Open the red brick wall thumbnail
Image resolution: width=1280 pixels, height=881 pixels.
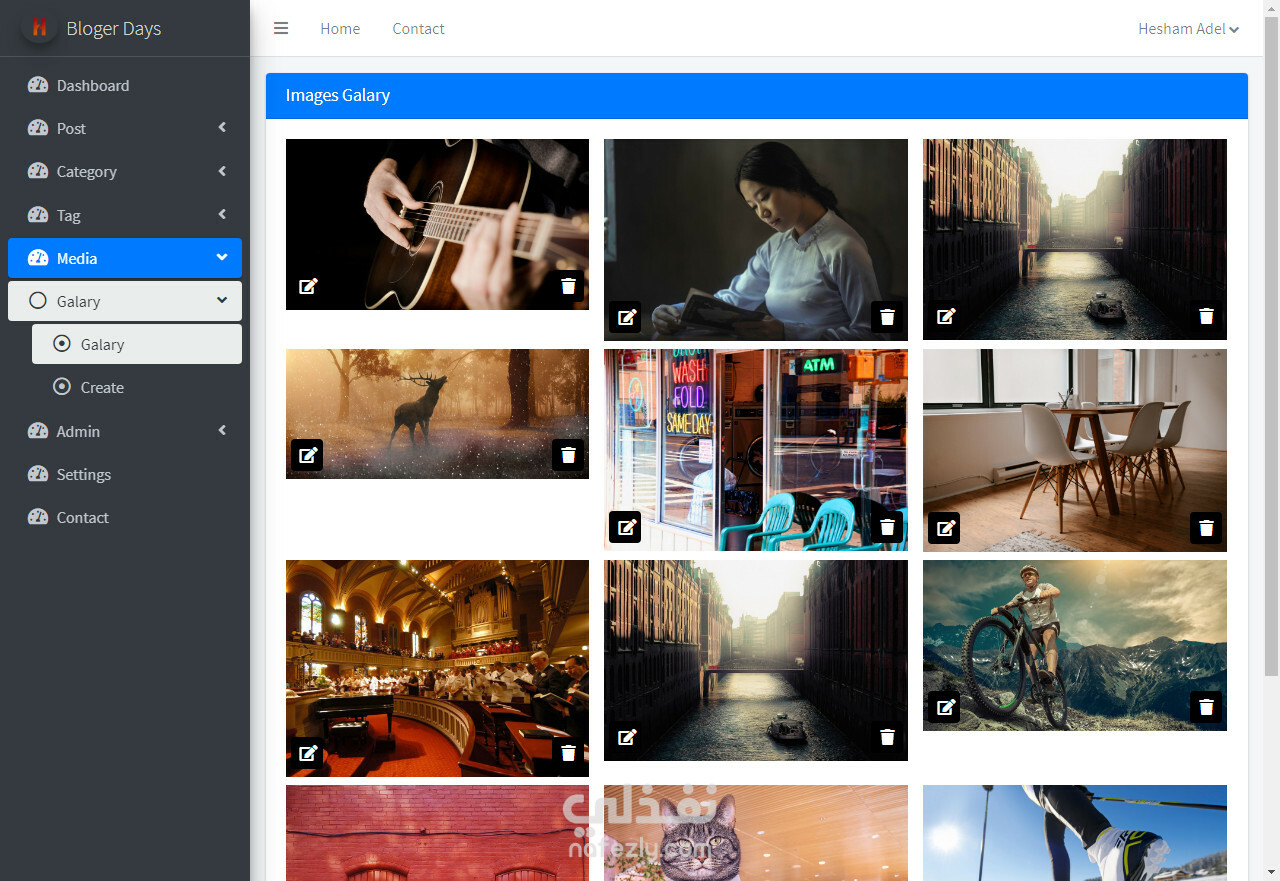click(437, 833)
